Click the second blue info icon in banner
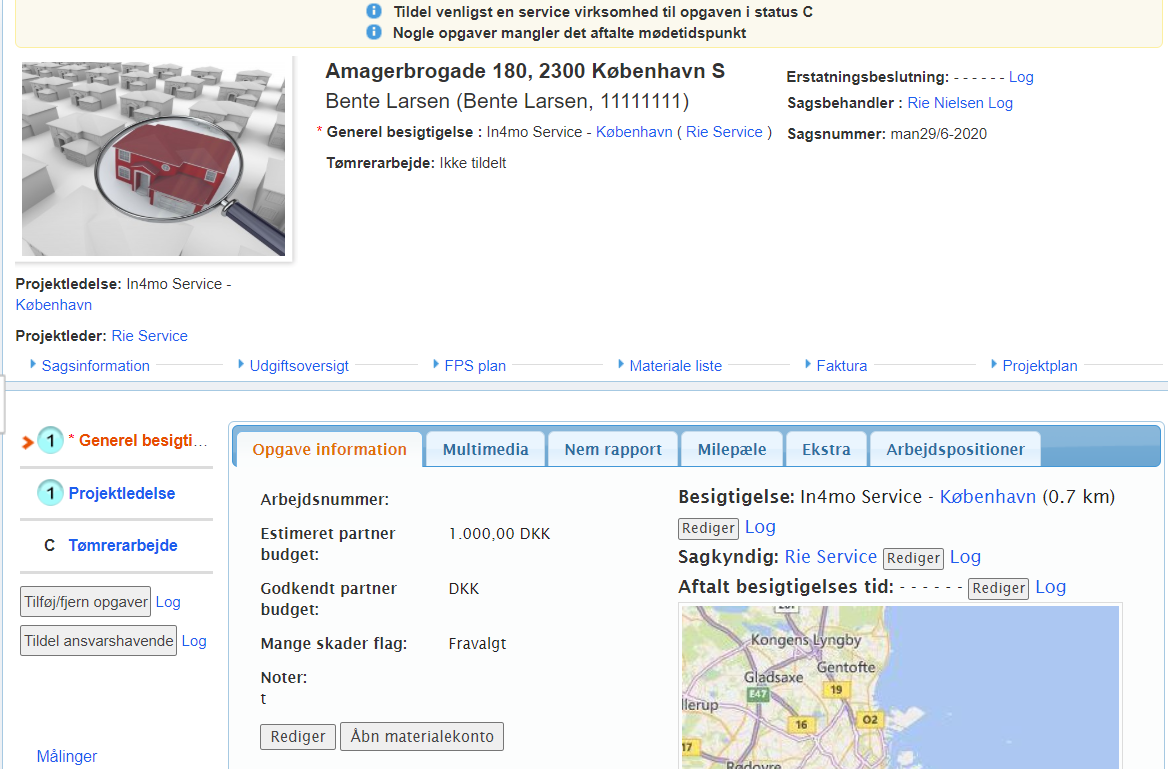 click(374, 32)
